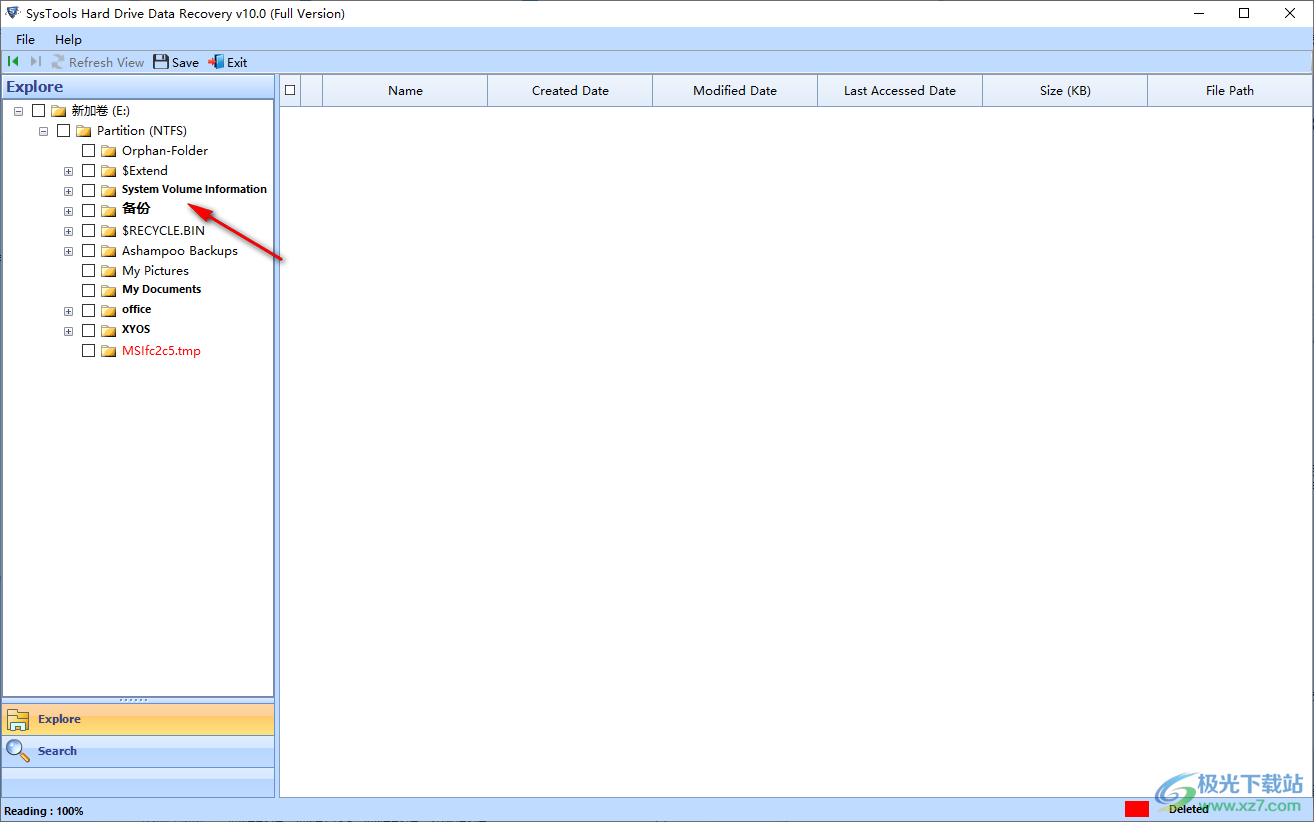Collapse the Partition (NTFS) node
This screenshot has height=822, width=1314.
coord(44,131)
